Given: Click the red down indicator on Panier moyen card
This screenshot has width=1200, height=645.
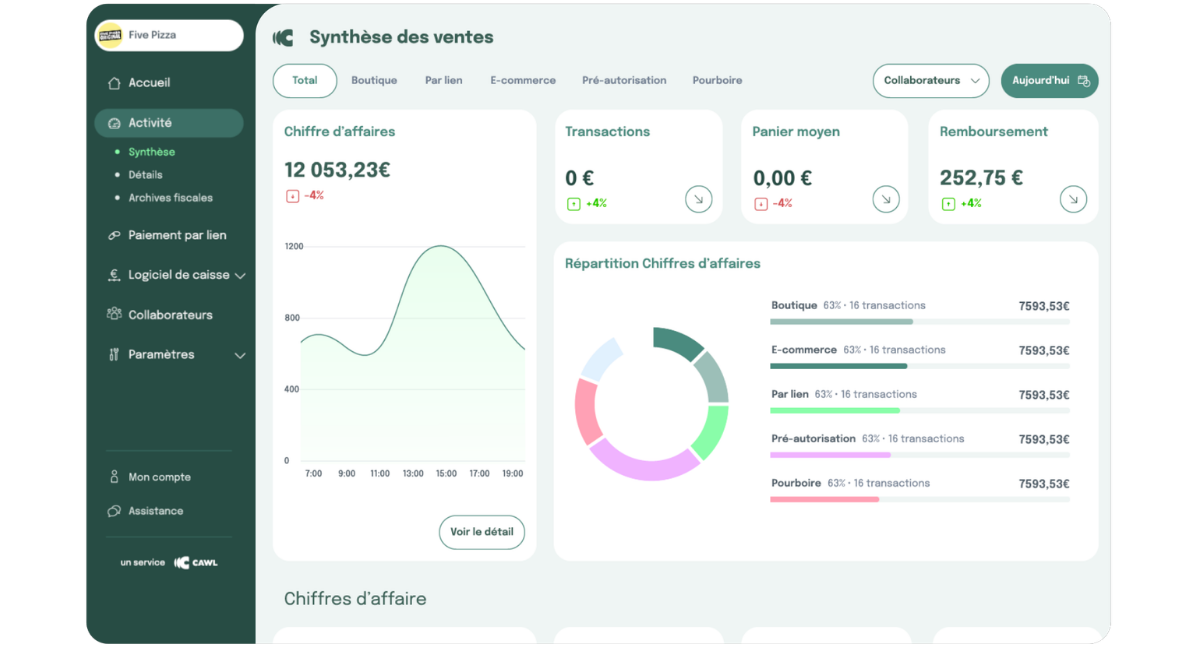Looking at the screenshot, I should pyautogui.click(x=761, y=204).
